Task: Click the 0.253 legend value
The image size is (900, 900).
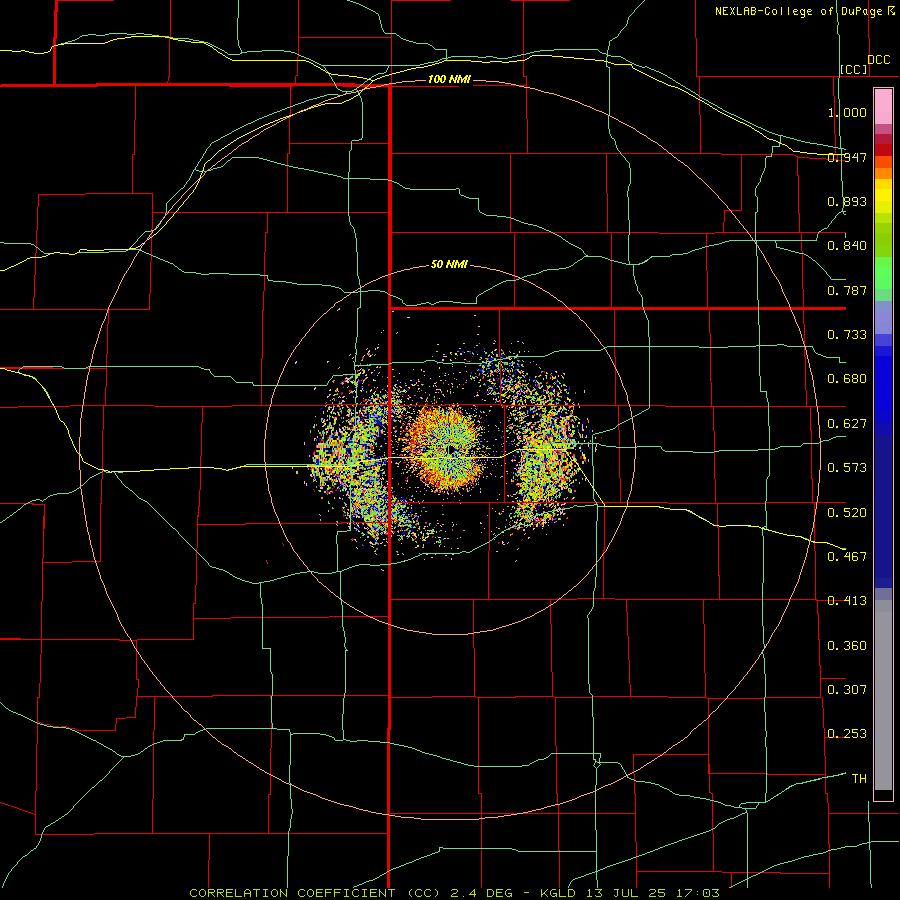Action: (x=847, y=734)
